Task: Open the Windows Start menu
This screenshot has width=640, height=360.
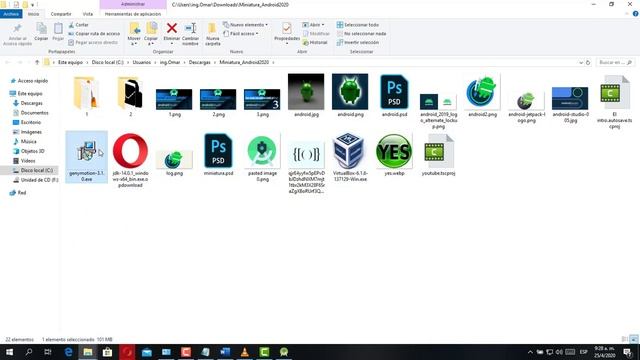Action: (9, 352)
